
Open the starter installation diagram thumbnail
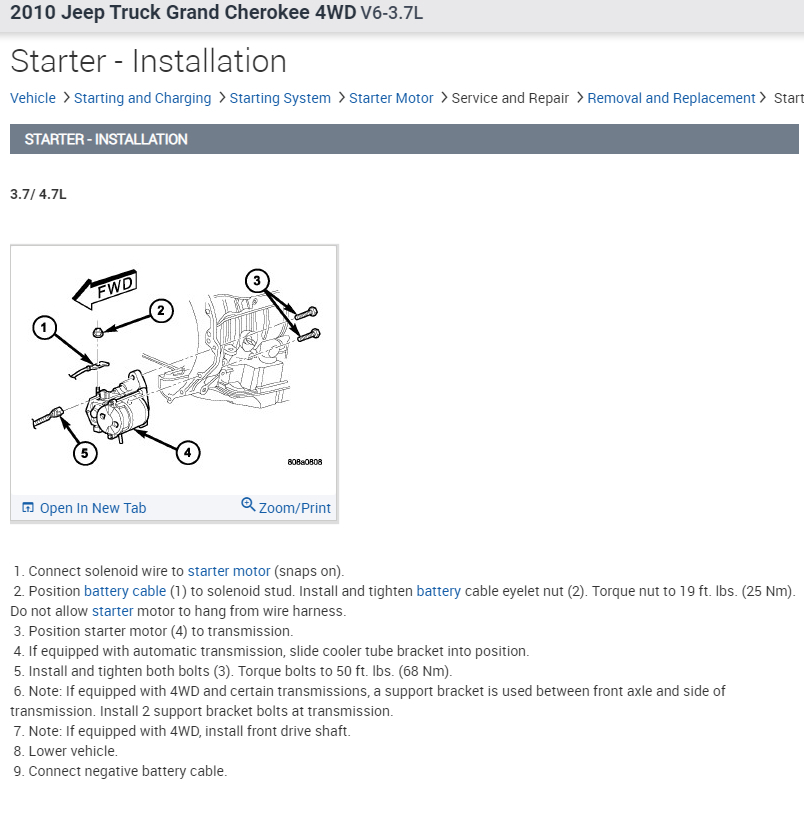coord(174,371)
